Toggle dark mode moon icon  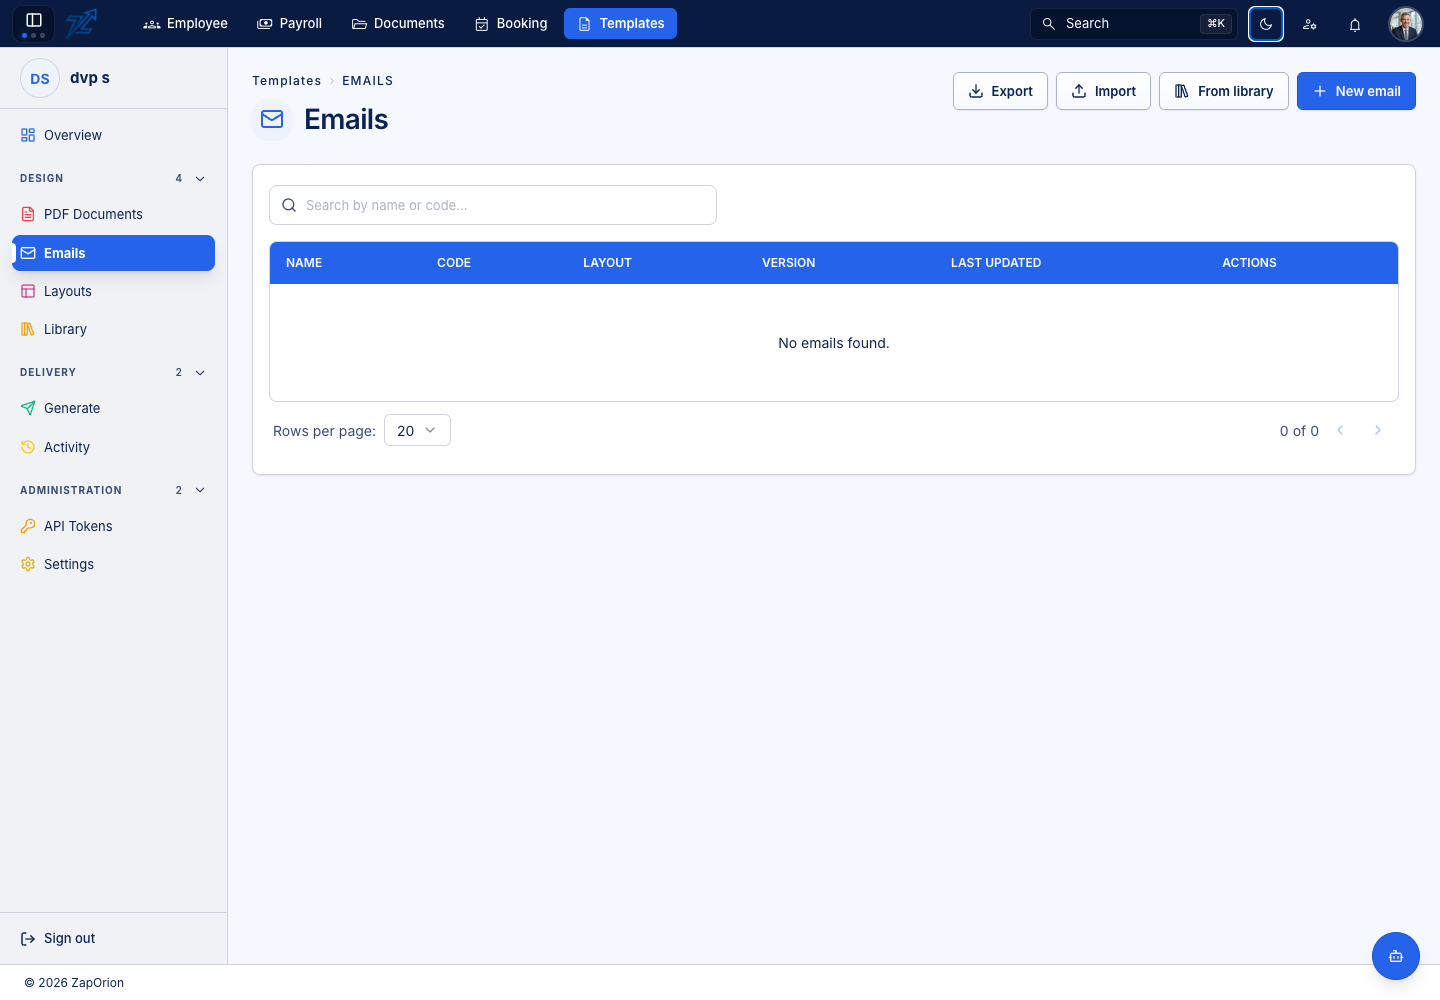(1266, 24)
